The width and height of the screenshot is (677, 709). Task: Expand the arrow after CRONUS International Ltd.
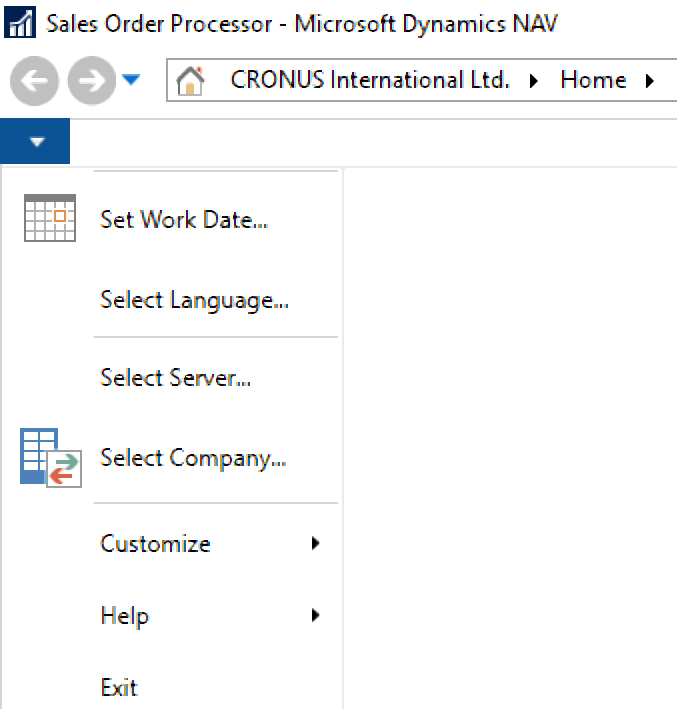[x=534, y=81]
